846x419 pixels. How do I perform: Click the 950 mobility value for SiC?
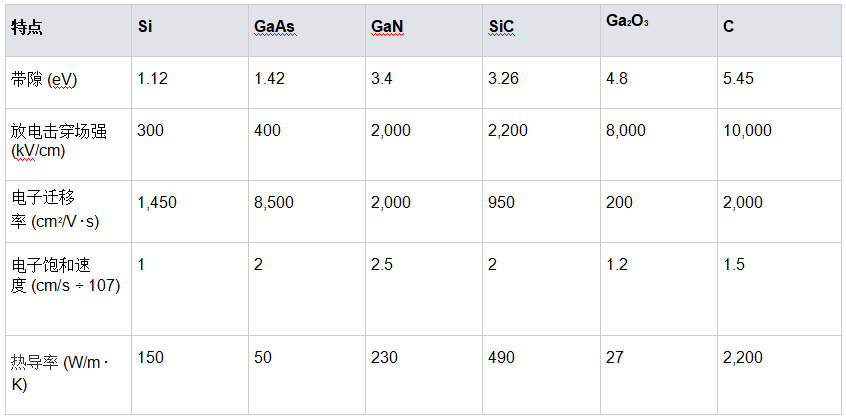pyautogui.click(x=502, y=203)
